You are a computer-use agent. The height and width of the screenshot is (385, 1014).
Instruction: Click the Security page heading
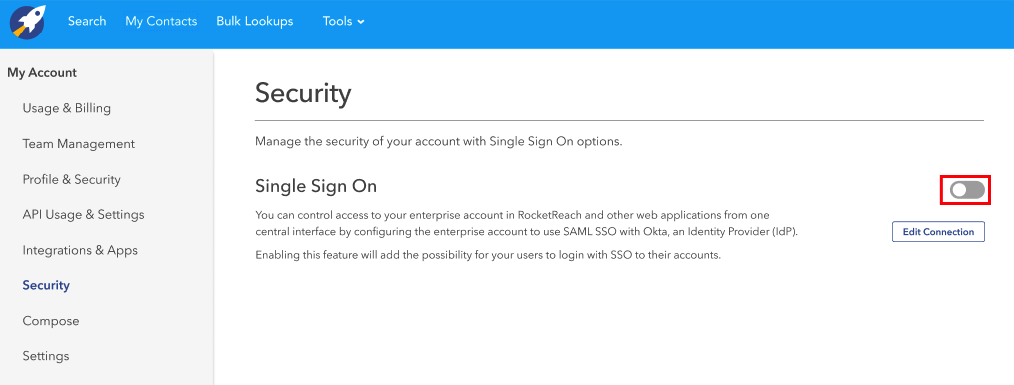[x=303, y=93]
